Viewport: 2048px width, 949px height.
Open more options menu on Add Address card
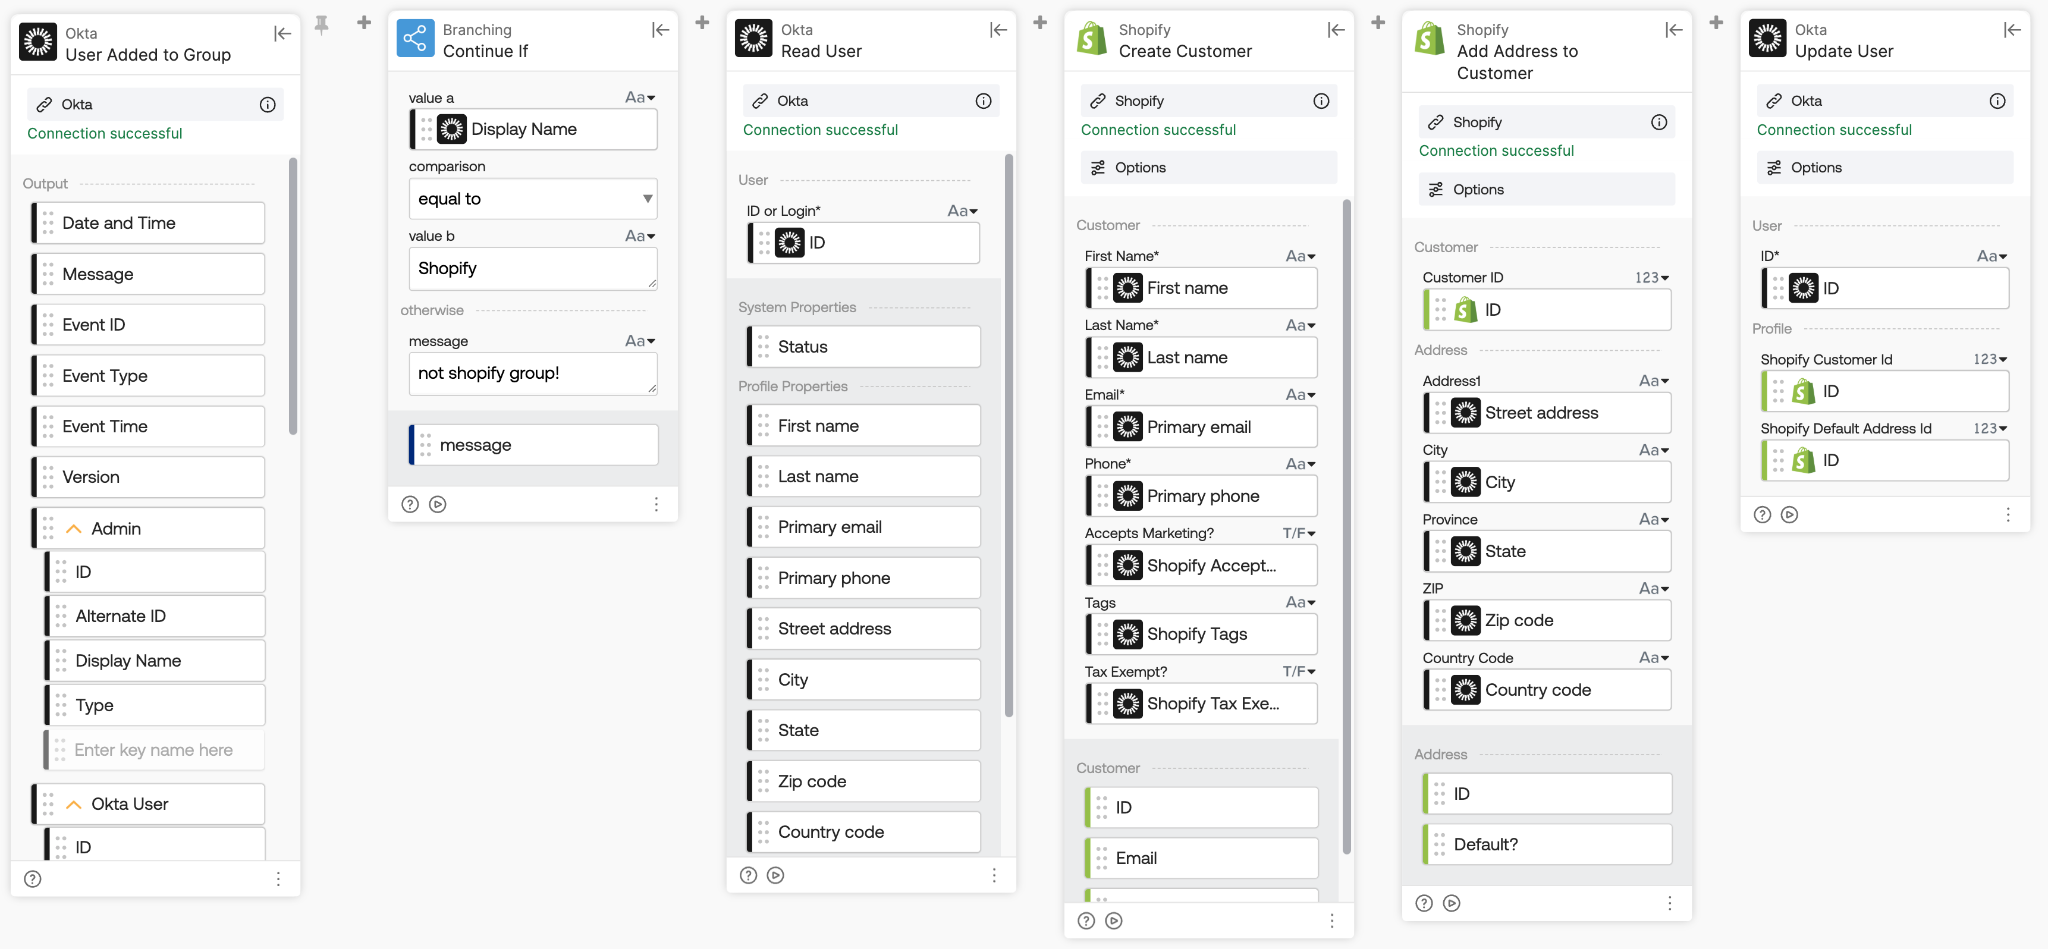[x=1670, y=903]
